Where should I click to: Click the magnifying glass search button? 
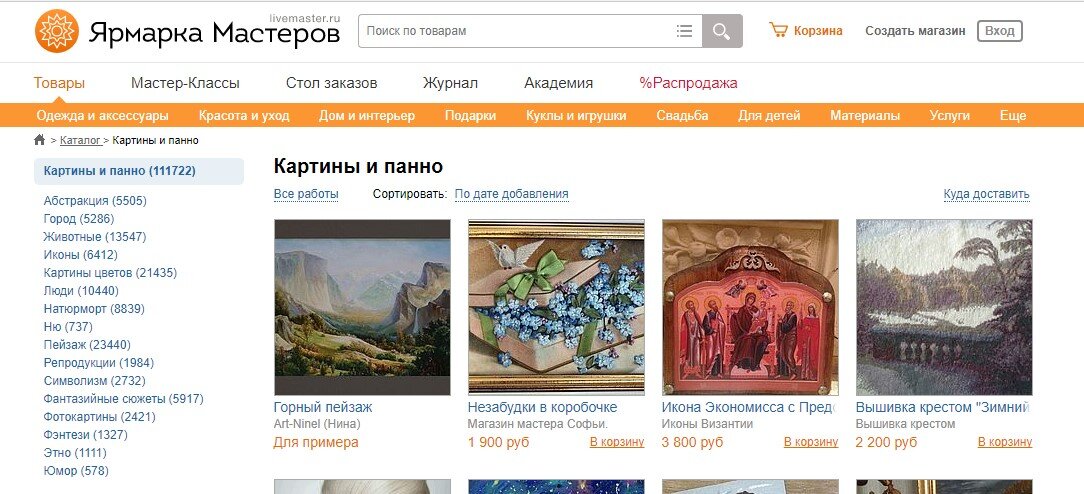[x=722, y=31]
